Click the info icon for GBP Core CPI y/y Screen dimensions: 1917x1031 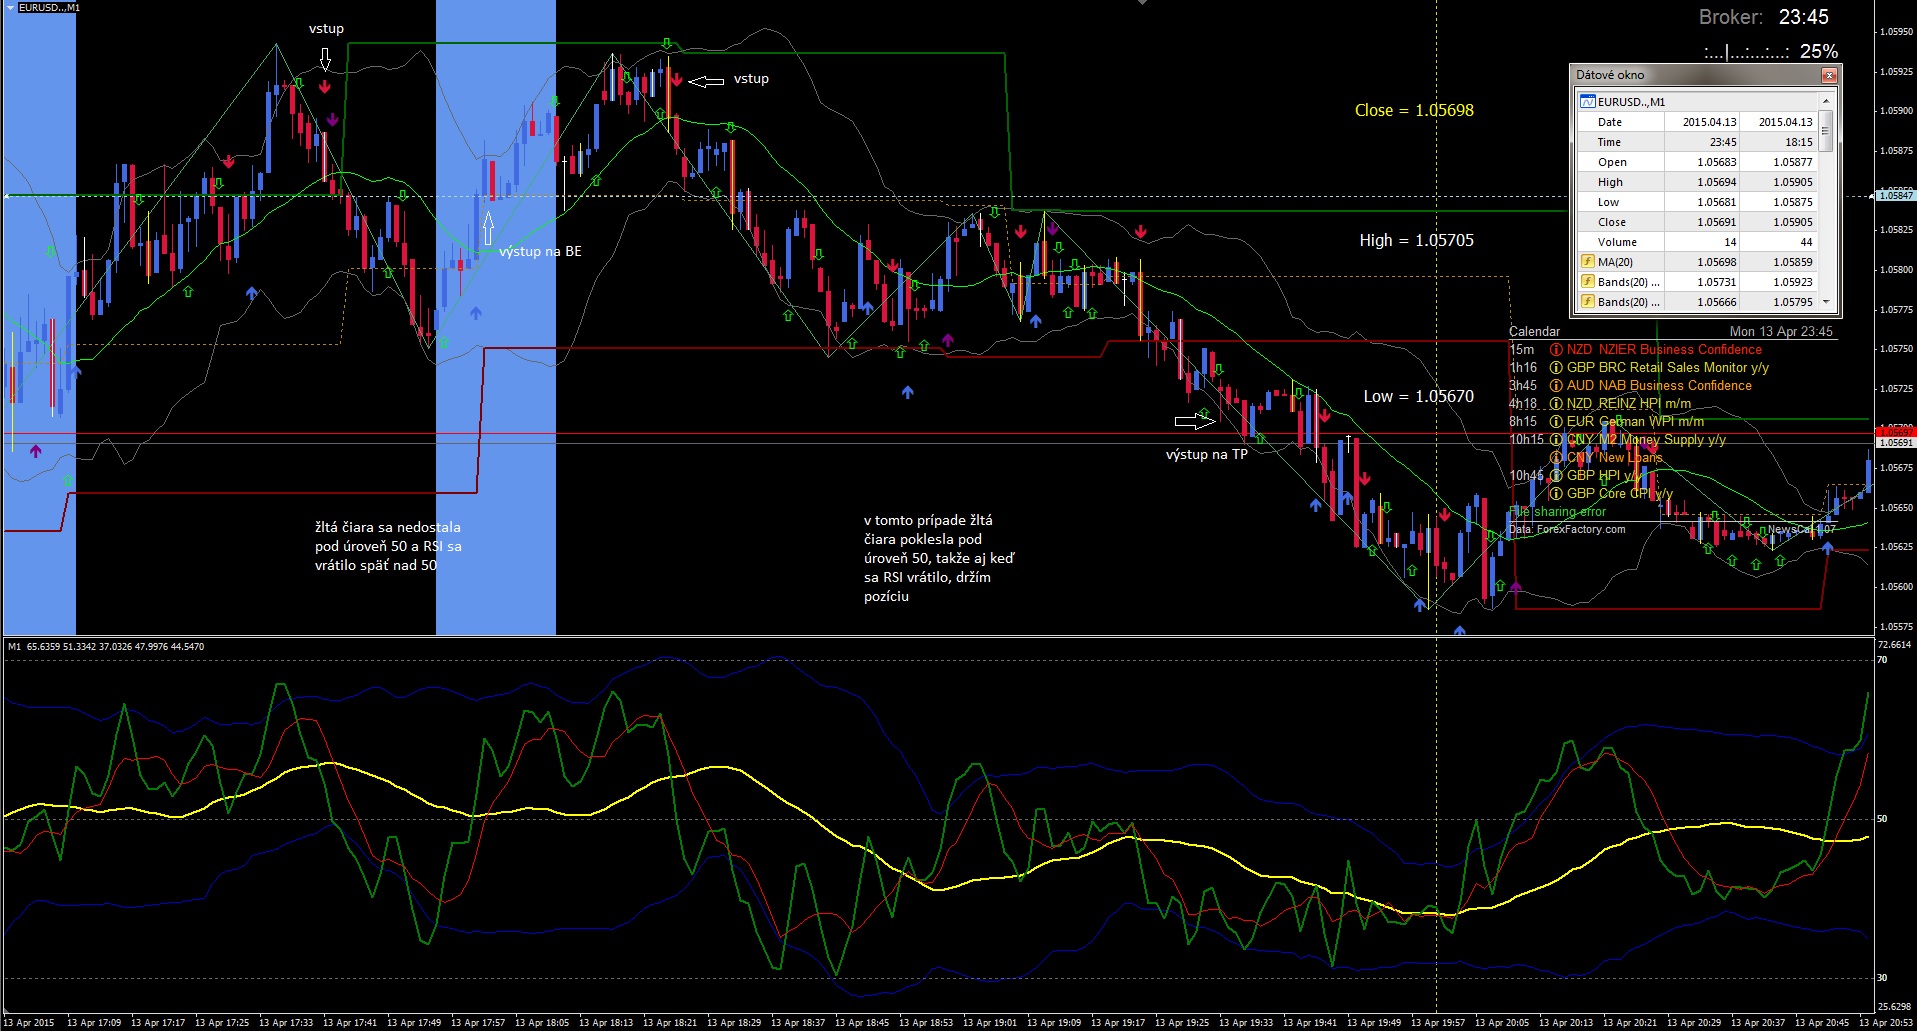pos(1556,494)
